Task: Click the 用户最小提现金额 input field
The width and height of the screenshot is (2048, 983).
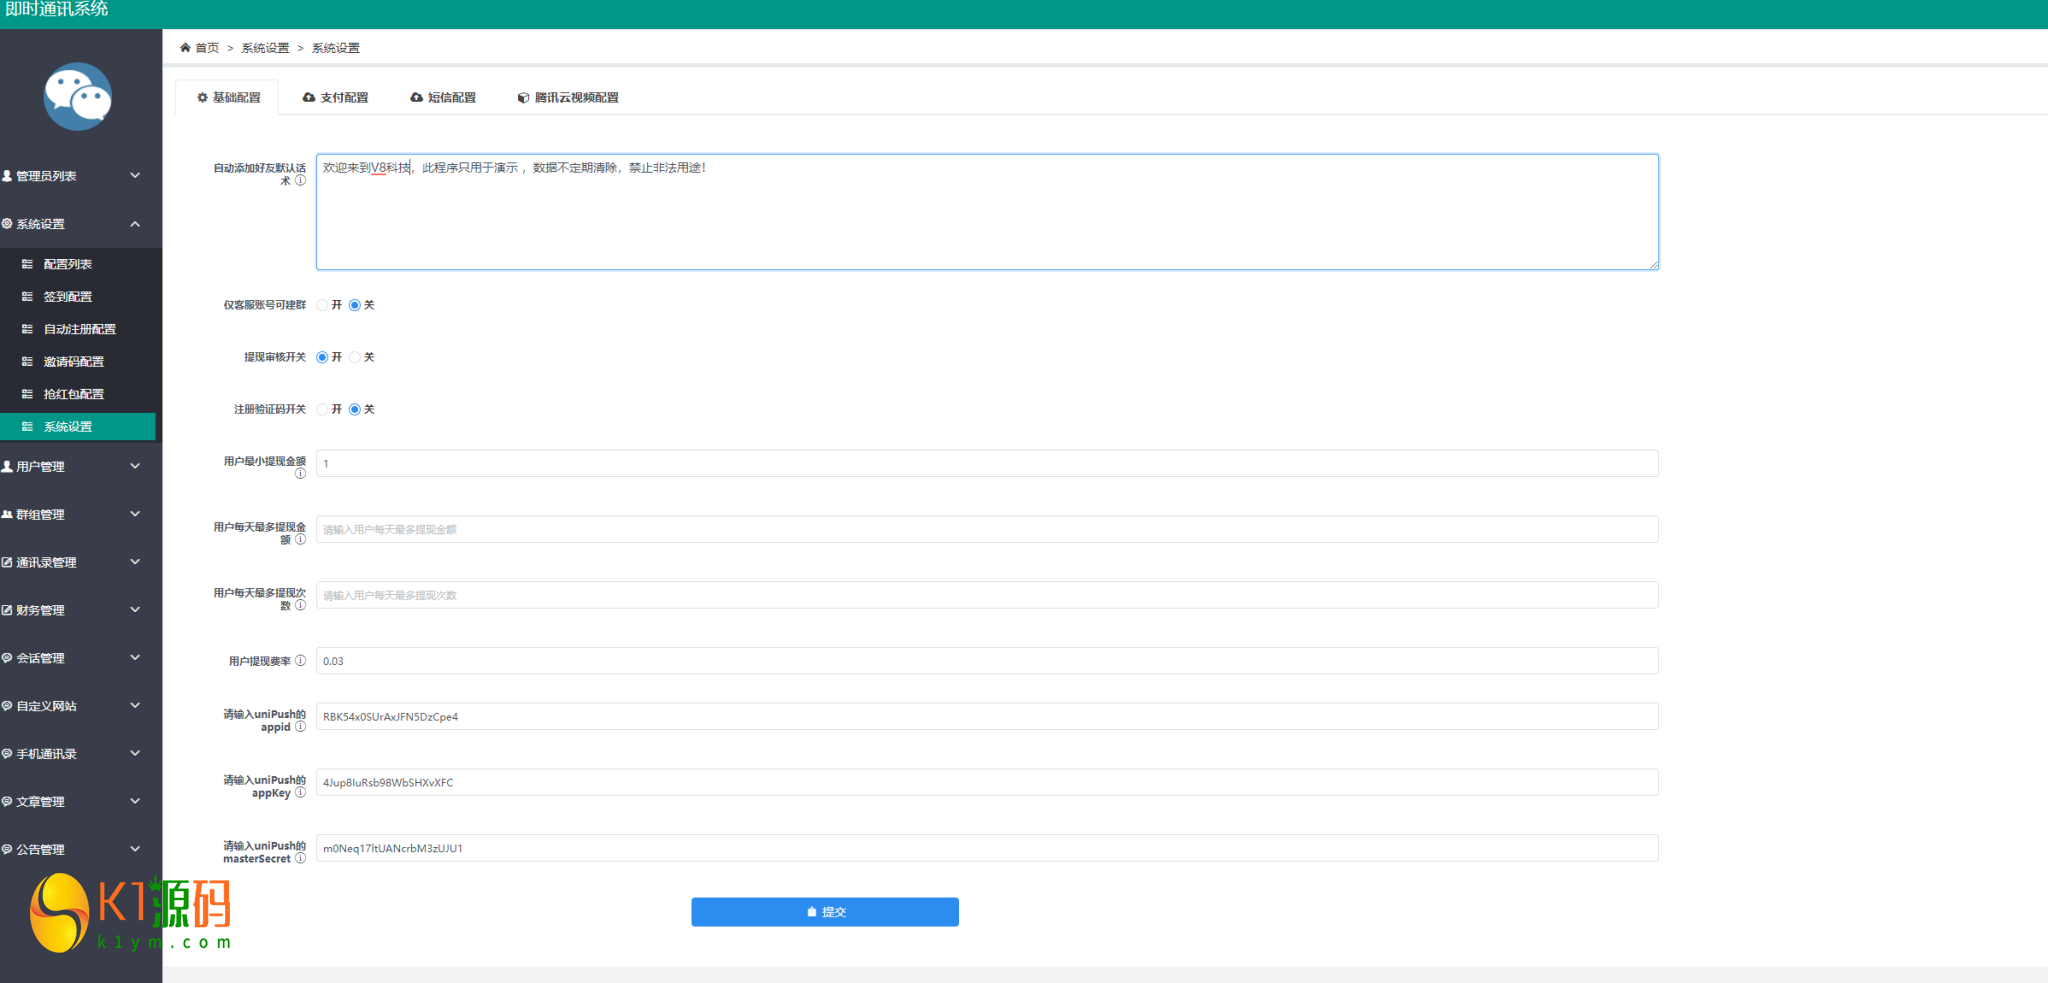Action: [987, 463]
